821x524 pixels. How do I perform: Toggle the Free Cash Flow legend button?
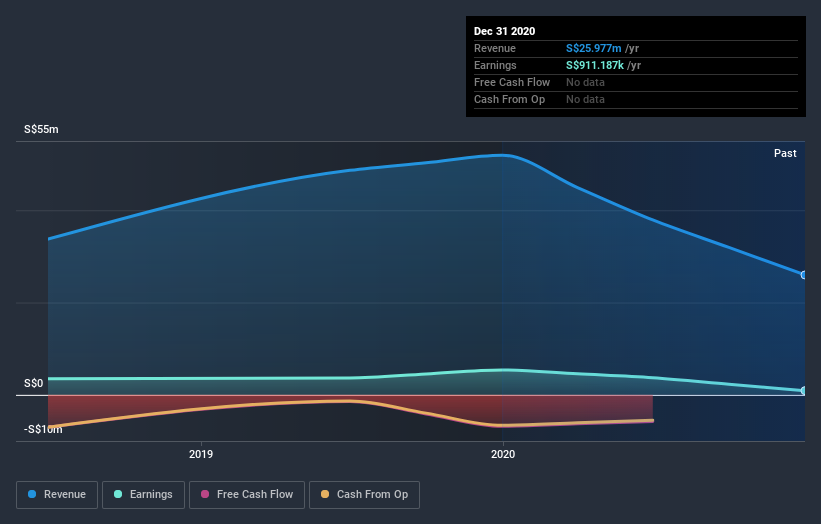point(247,495)
